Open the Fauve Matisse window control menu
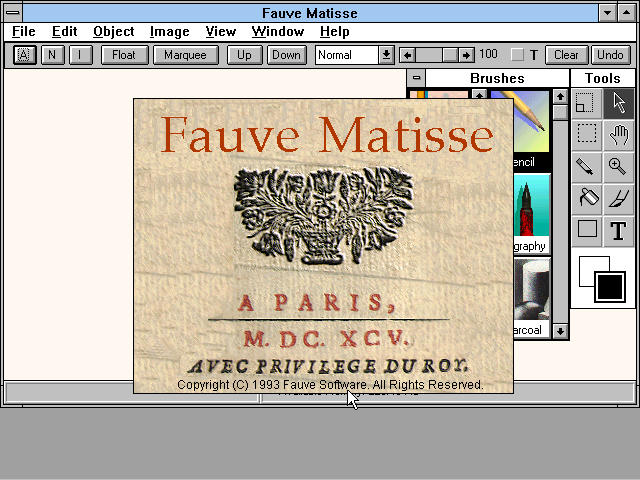 click(13, 12)
